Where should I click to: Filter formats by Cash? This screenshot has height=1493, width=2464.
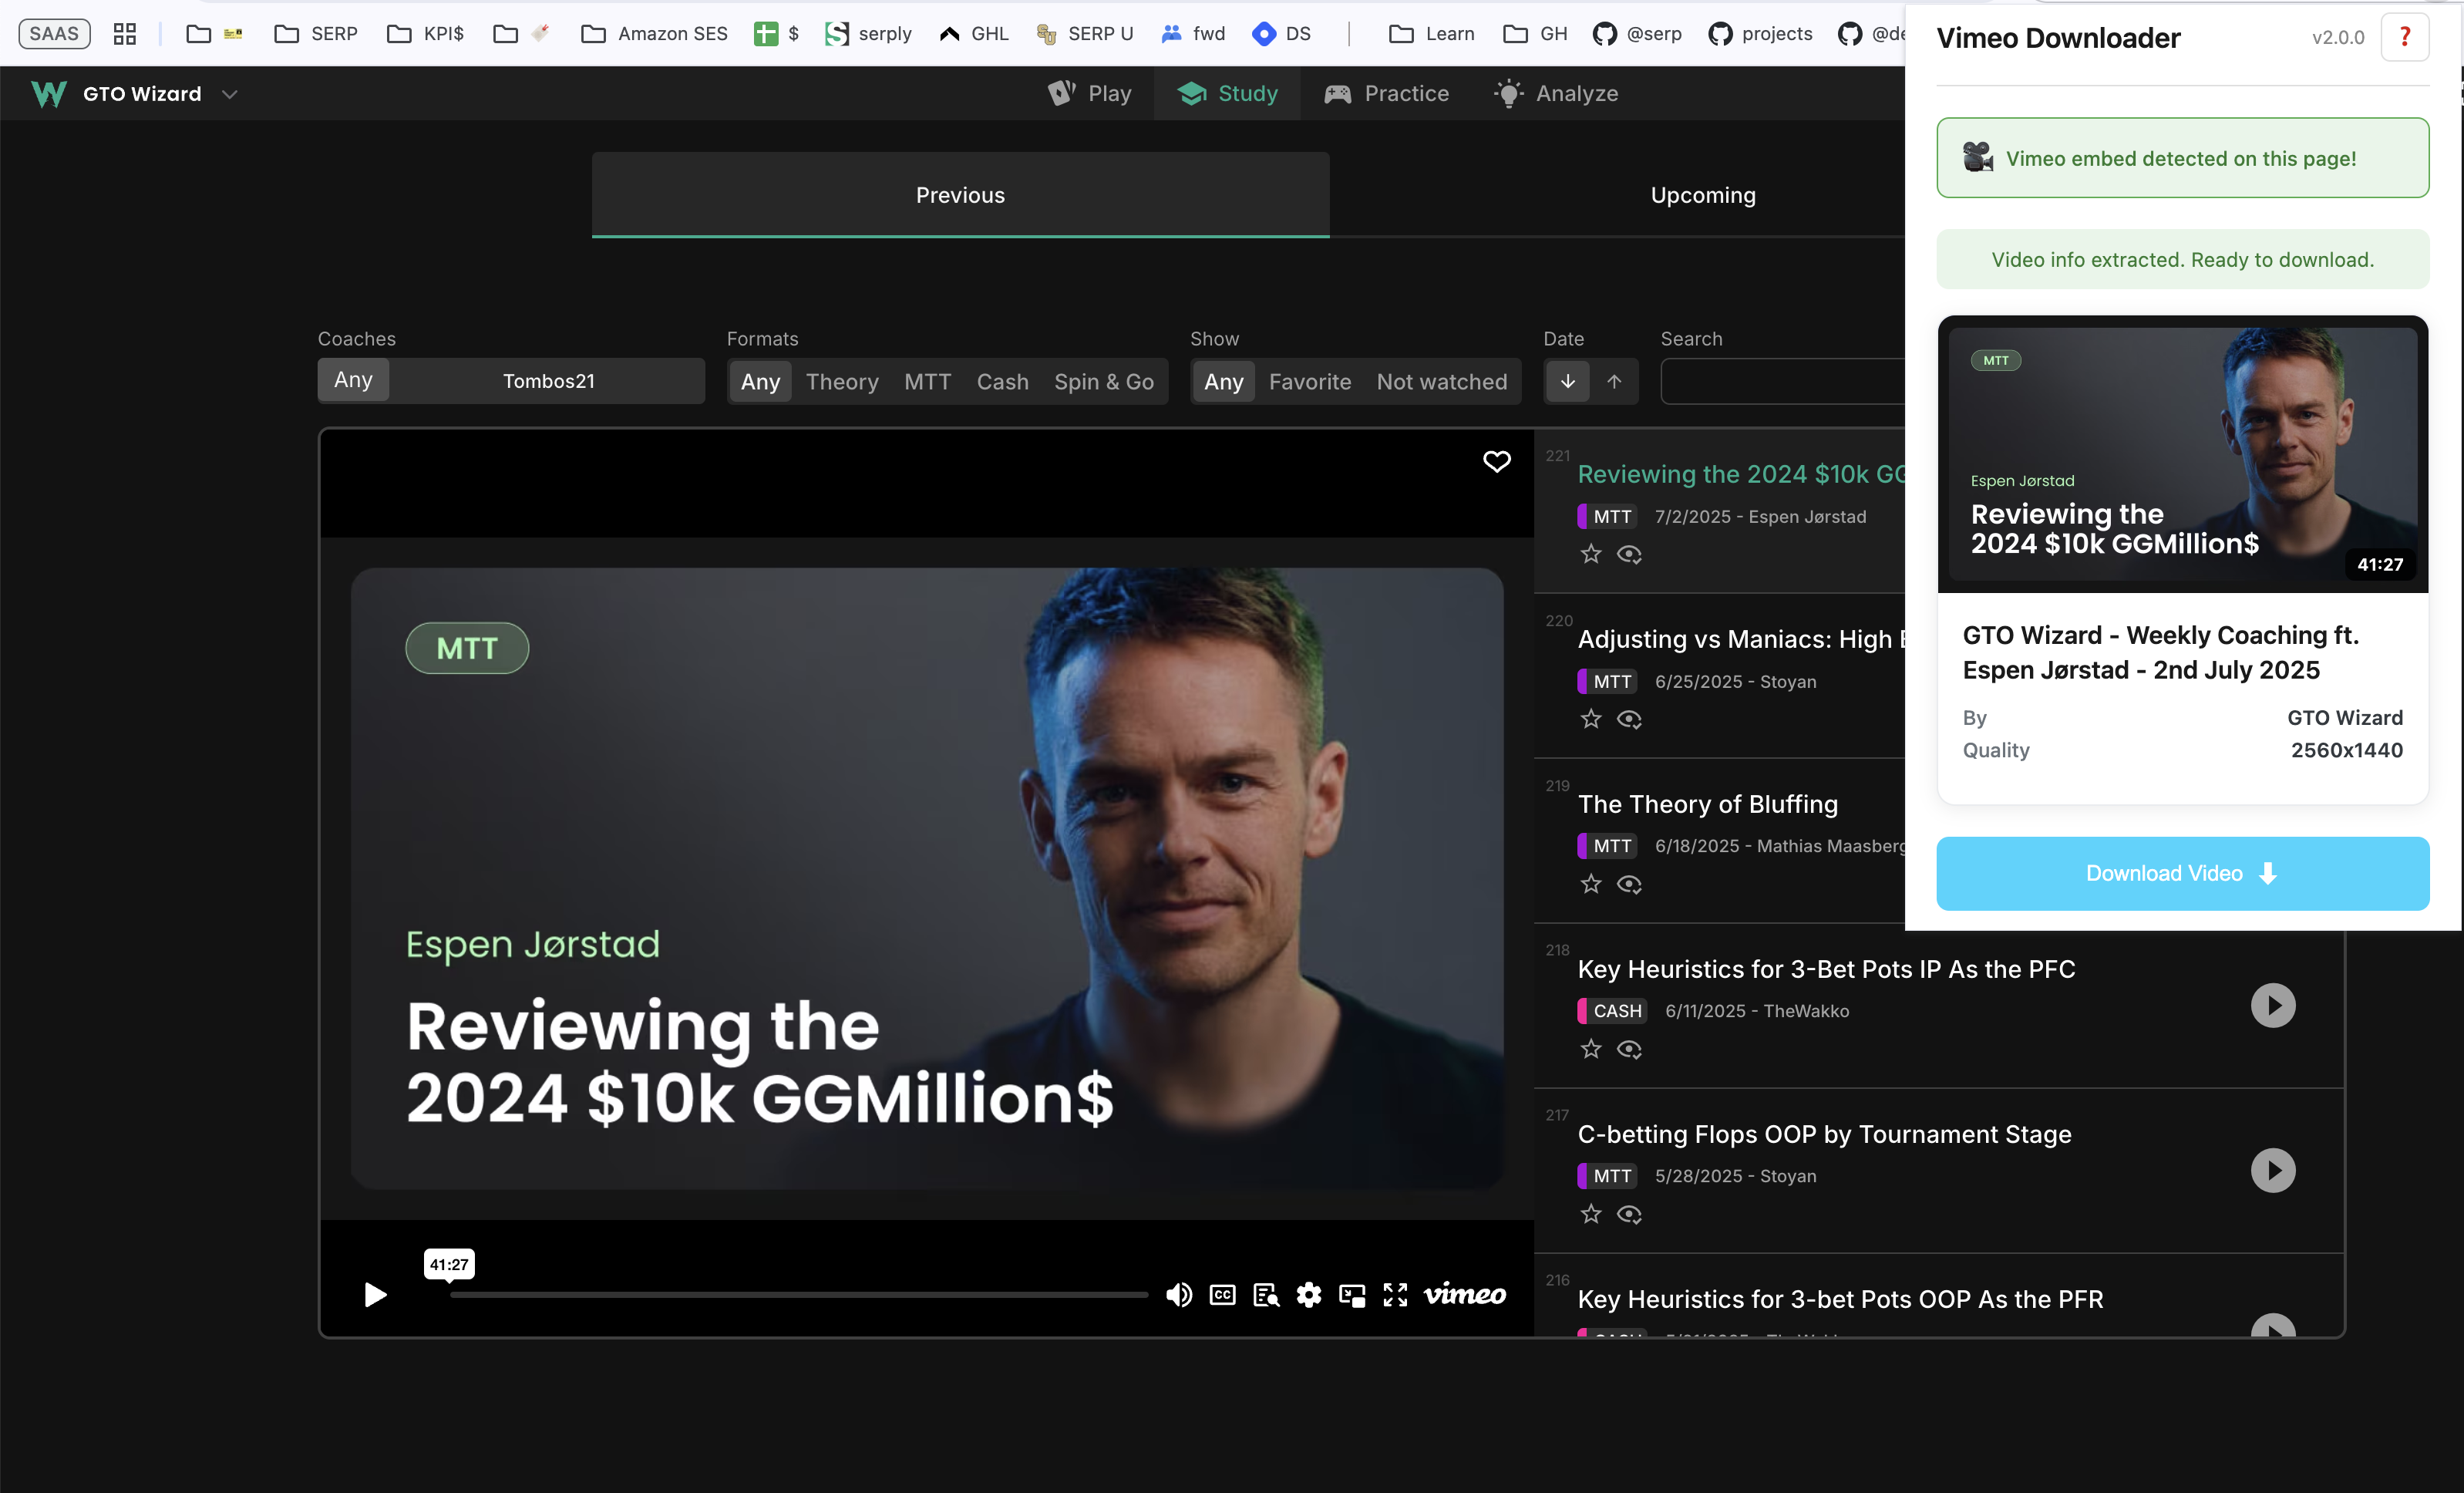pos(1002,381)
